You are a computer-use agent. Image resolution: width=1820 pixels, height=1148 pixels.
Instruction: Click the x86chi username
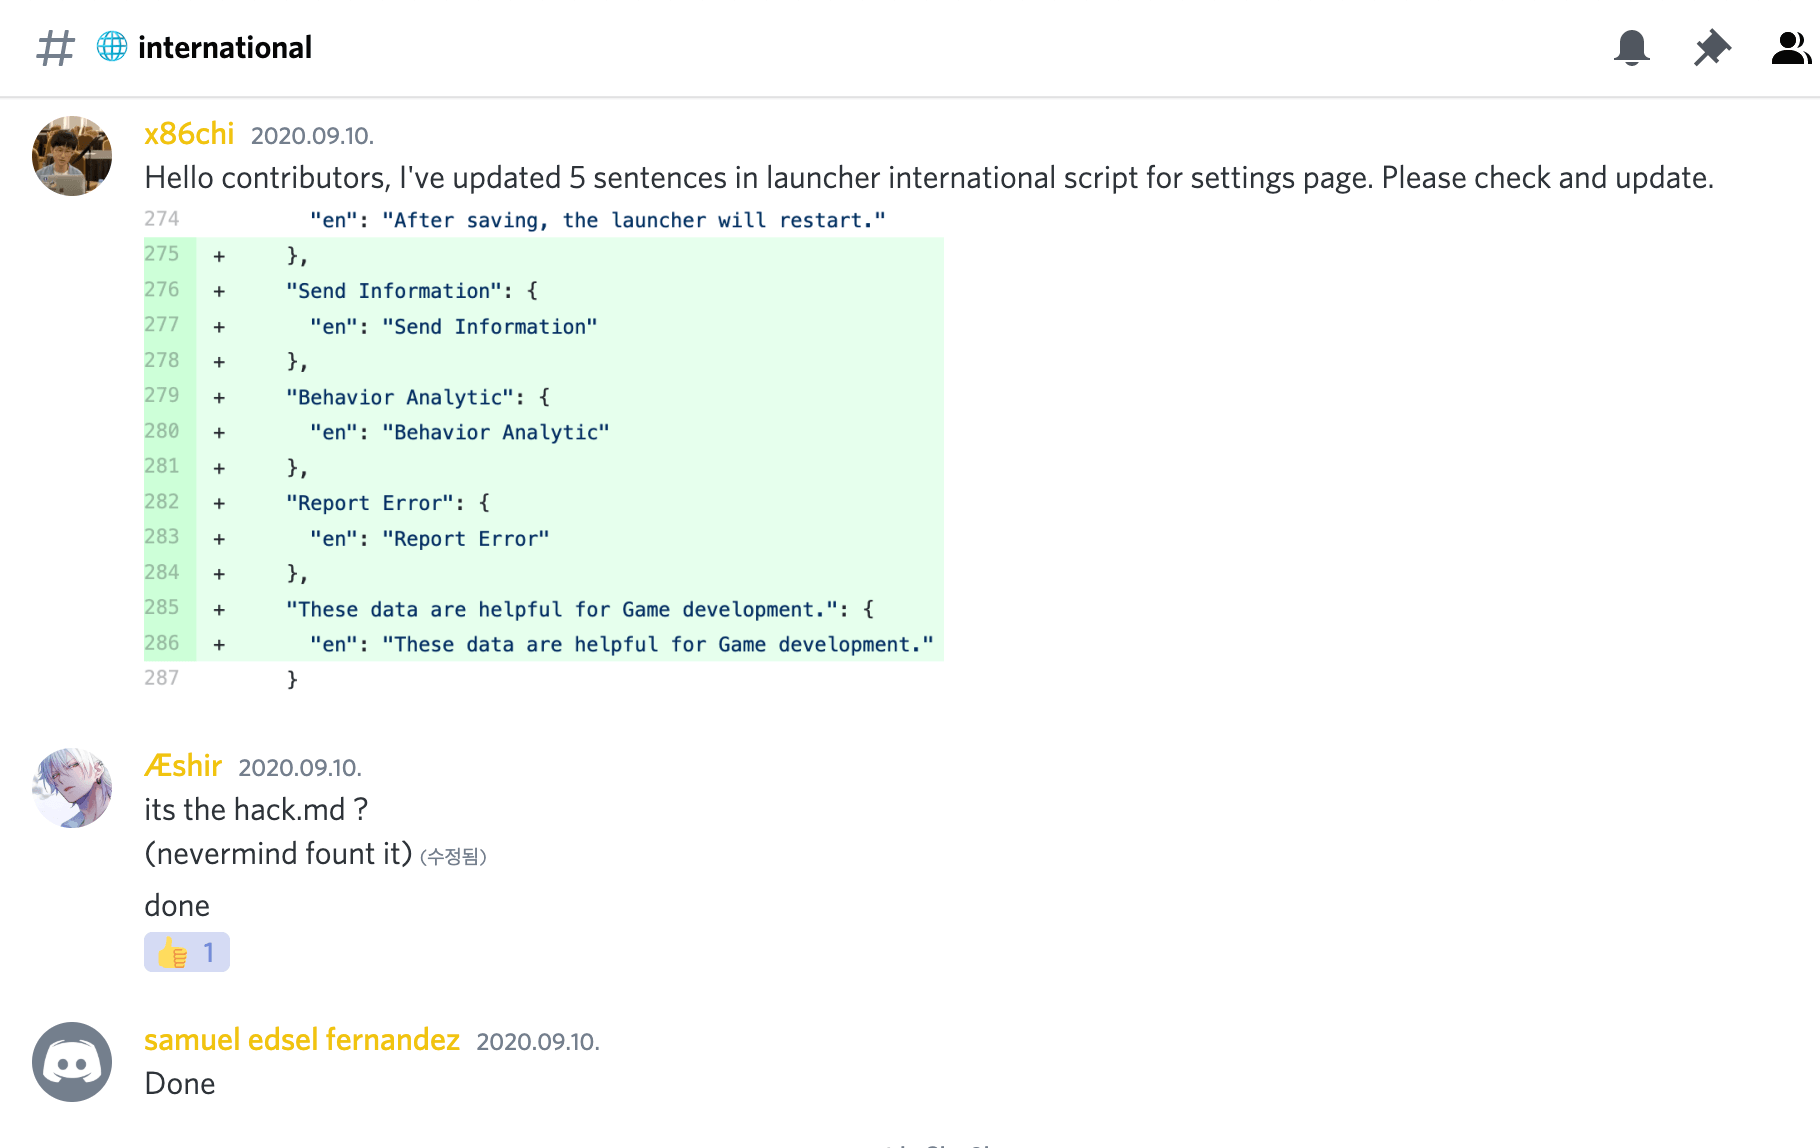click(x=189, y=134)
